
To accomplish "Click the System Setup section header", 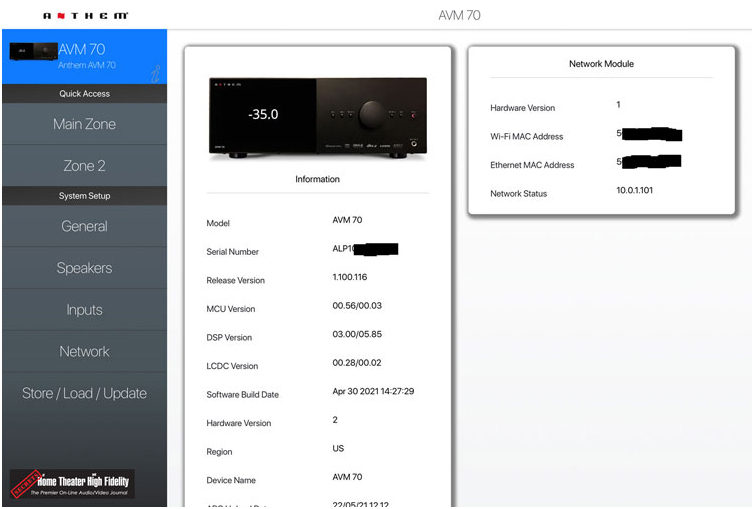I will [x=84, y=196].
